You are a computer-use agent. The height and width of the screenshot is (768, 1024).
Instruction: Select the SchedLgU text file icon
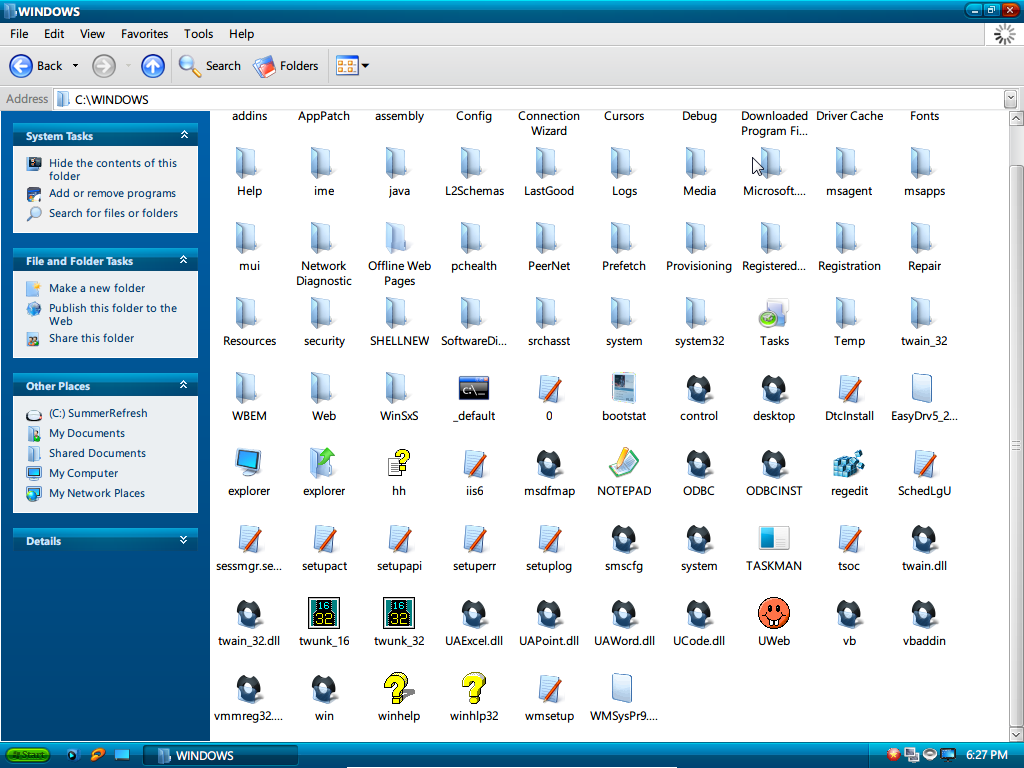(x=924, y=463)
